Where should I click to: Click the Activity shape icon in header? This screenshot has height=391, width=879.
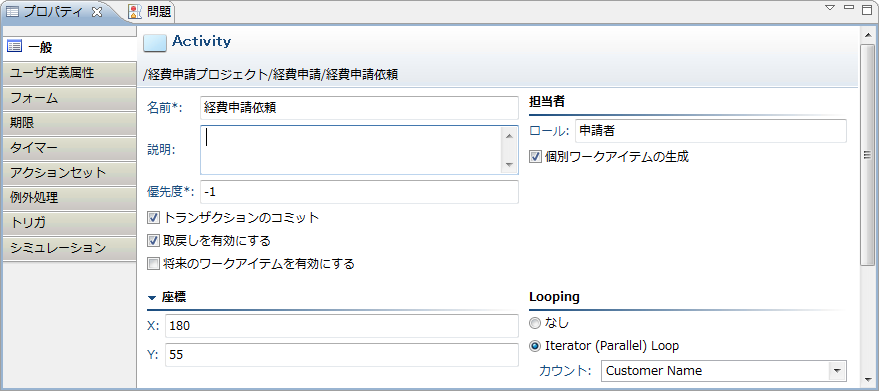(x=155, y=43)
